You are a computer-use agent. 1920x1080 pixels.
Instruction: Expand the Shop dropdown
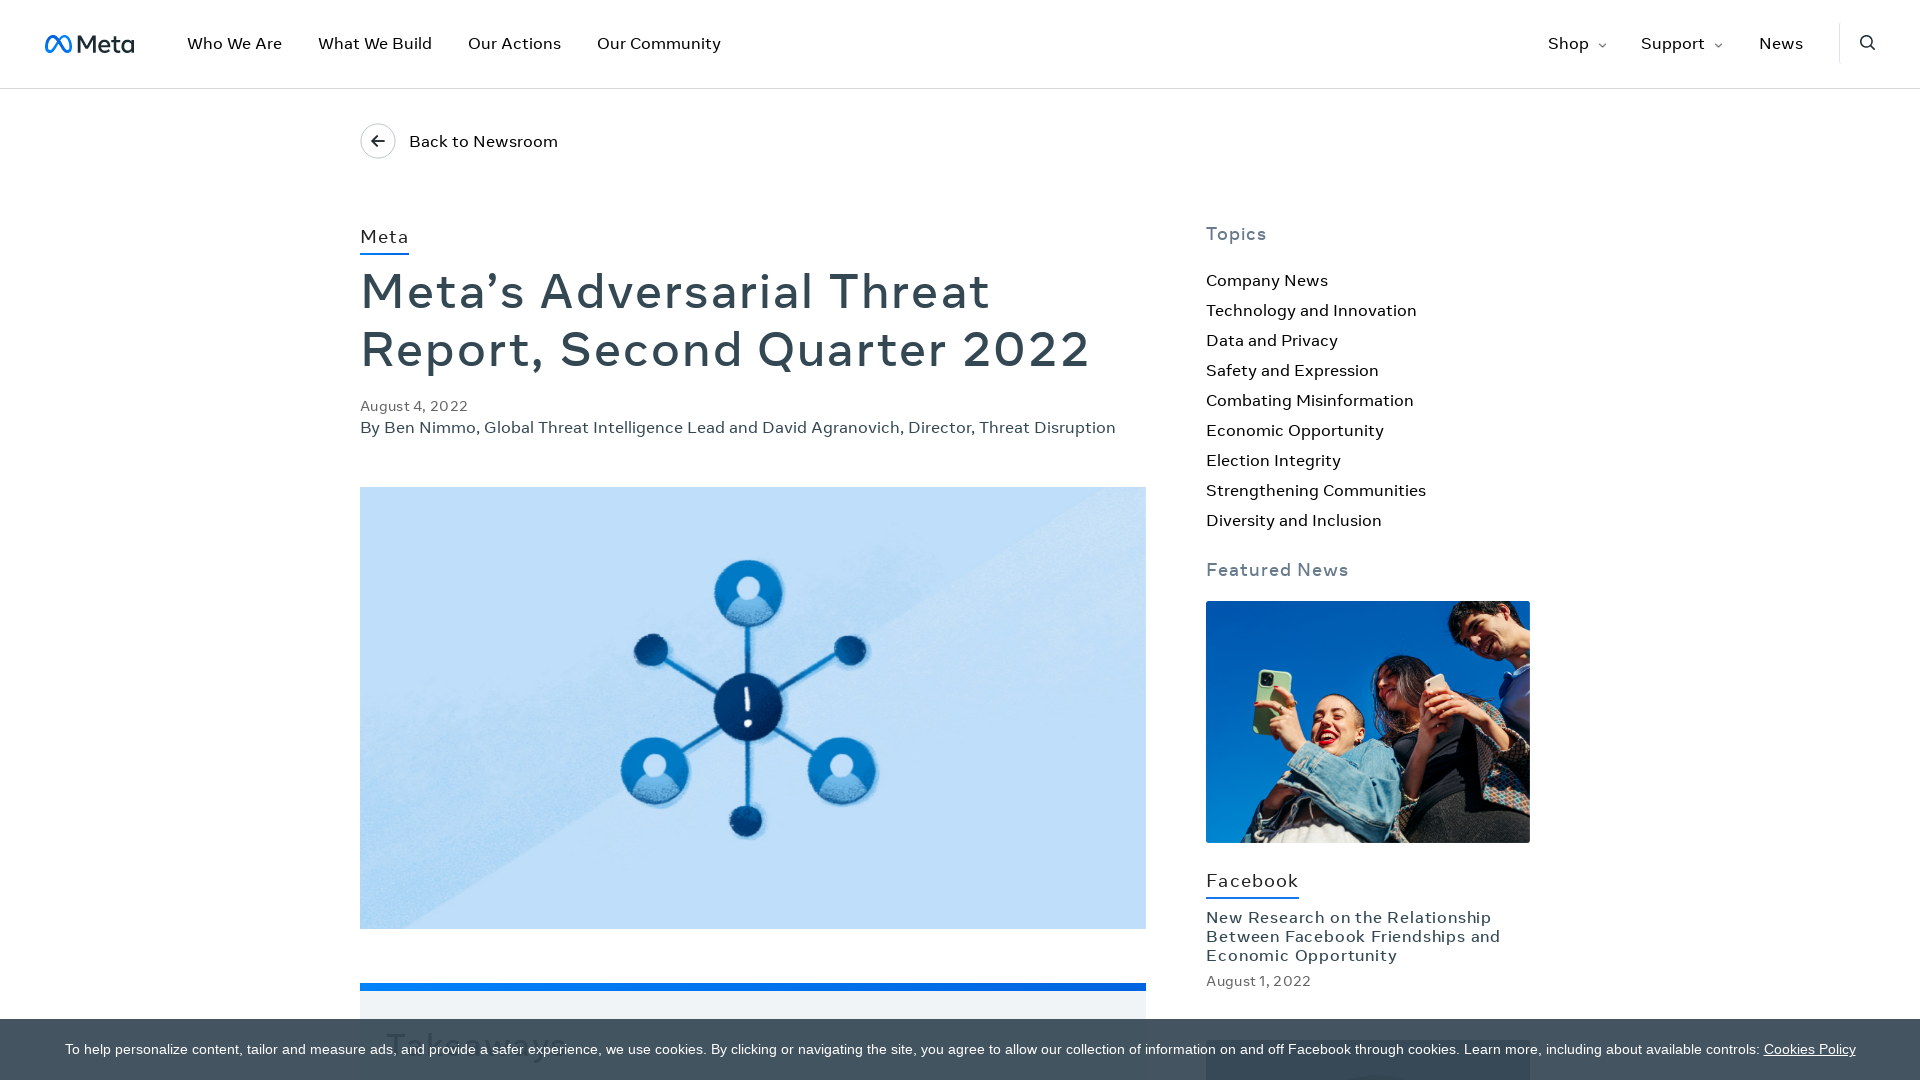[1575, 43]
